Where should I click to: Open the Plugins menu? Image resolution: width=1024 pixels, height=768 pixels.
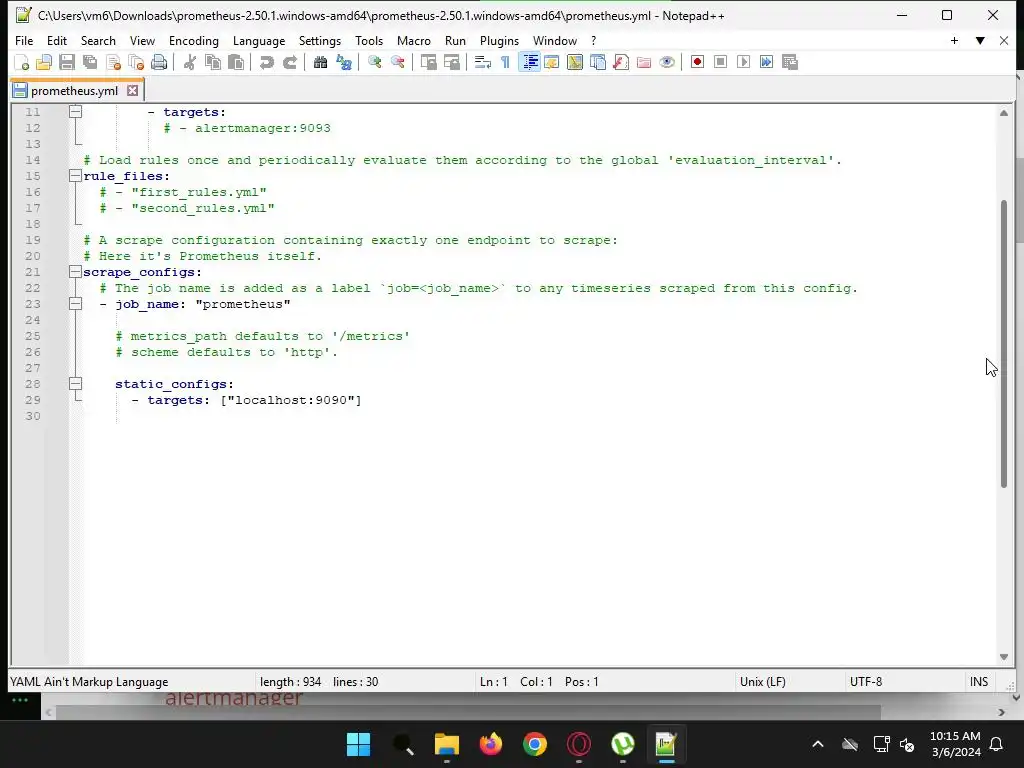pyautogui.click(x=499, y=40)
